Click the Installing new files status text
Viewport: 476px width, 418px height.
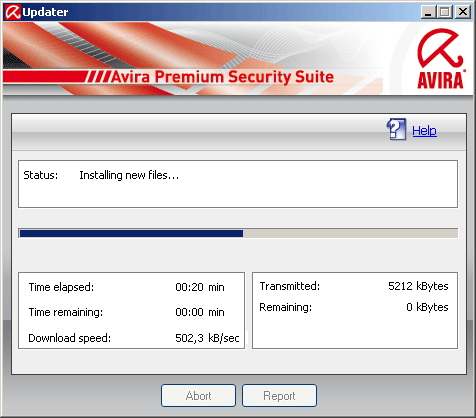point(129,175)
